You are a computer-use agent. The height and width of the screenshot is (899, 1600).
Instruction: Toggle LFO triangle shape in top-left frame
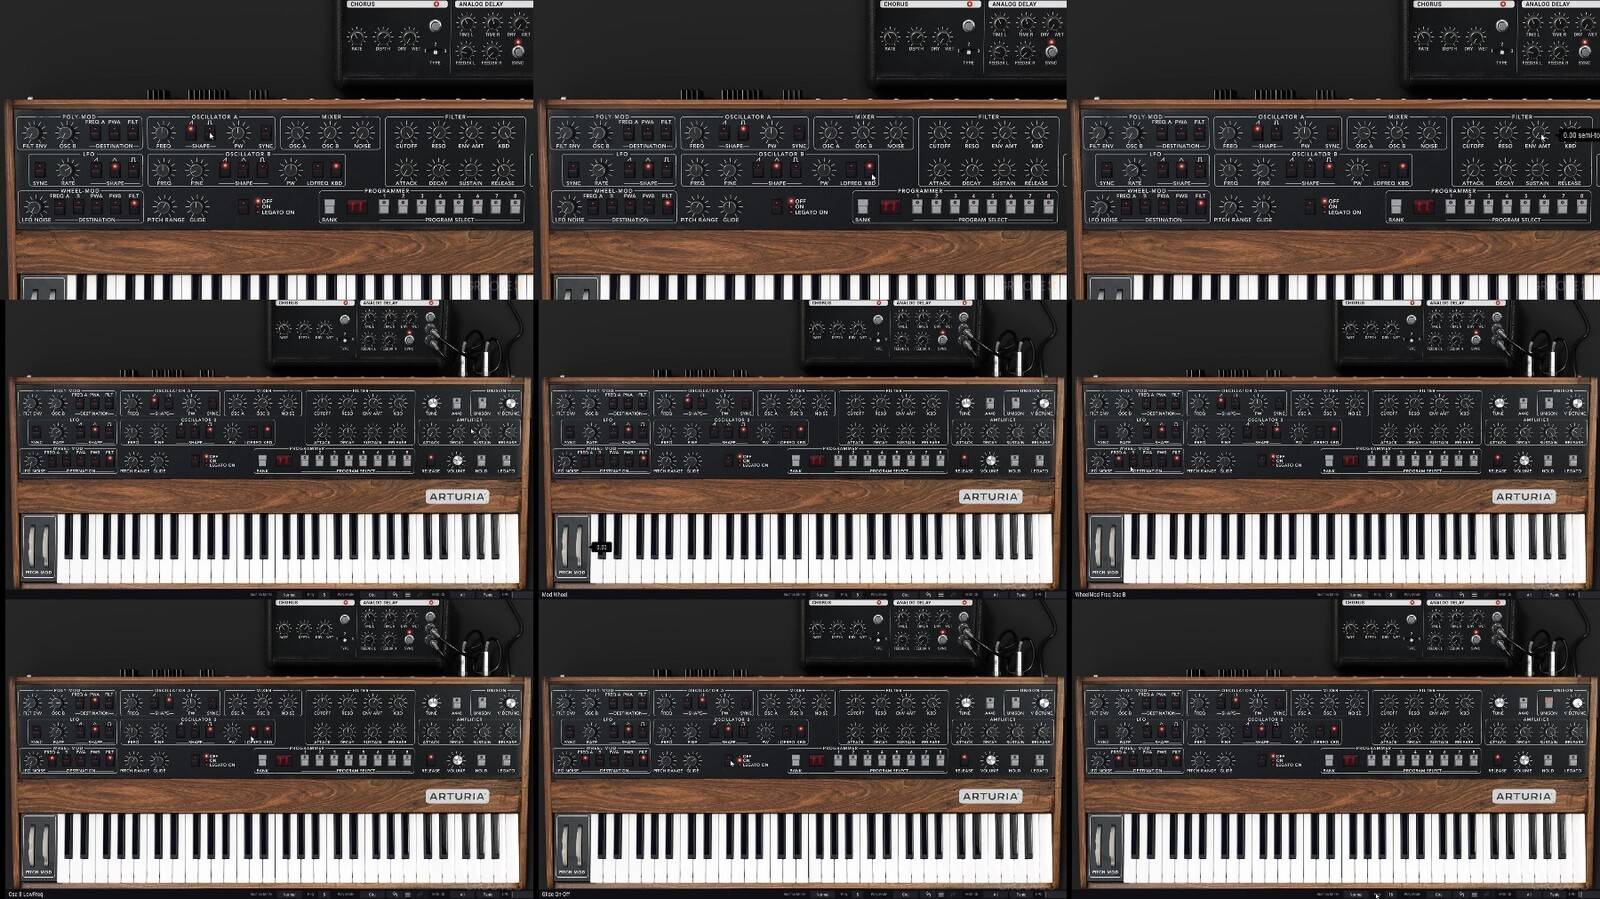tap(114, 169)
